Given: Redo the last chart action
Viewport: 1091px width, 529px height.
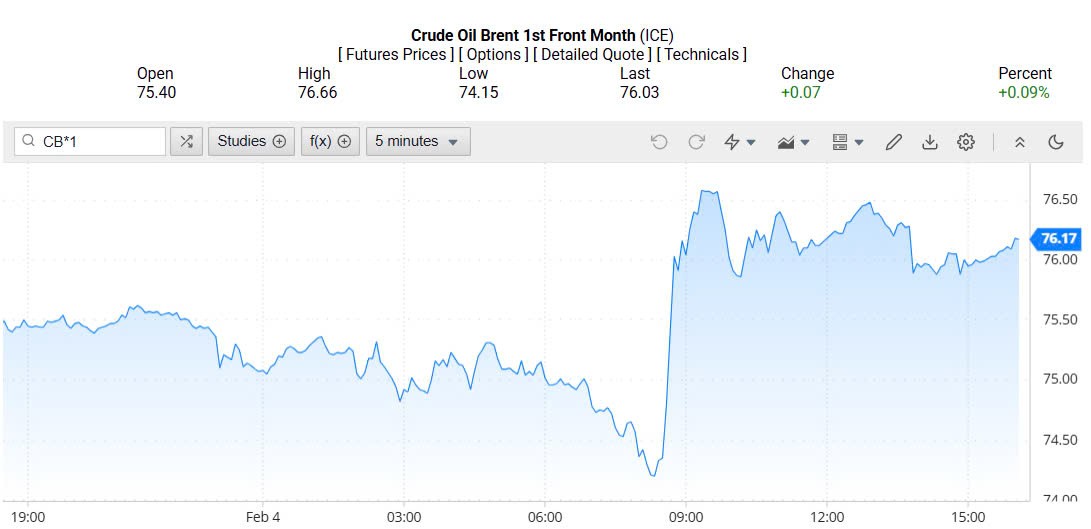Looking at the screenshot, I should click(x=696, y=142).
